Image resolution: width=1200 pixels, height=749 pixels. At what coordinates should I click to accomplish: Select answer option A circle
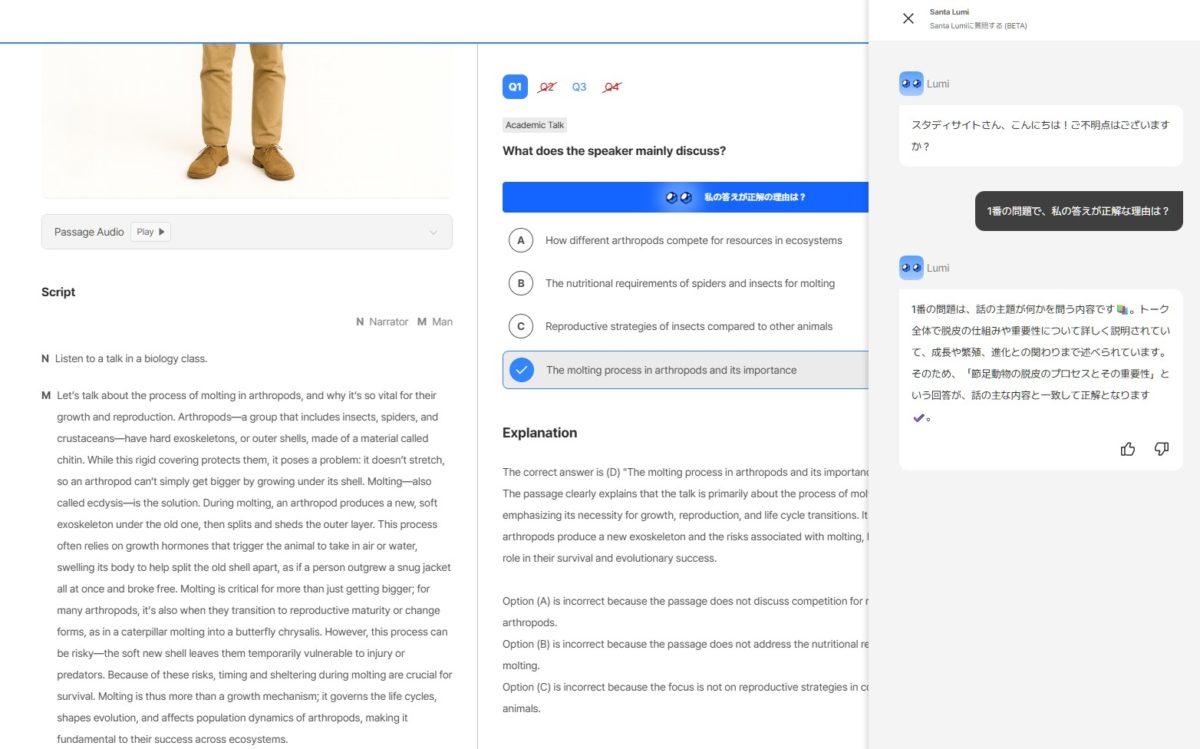520,240
